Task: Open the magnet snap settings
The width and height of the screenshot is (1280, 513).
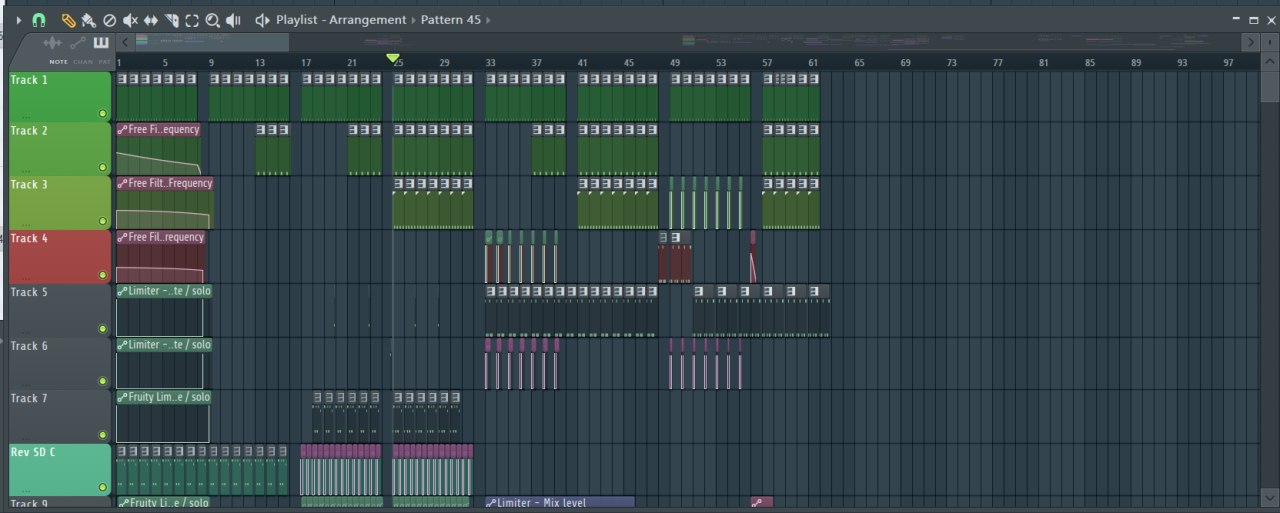Action: point(39,20)
